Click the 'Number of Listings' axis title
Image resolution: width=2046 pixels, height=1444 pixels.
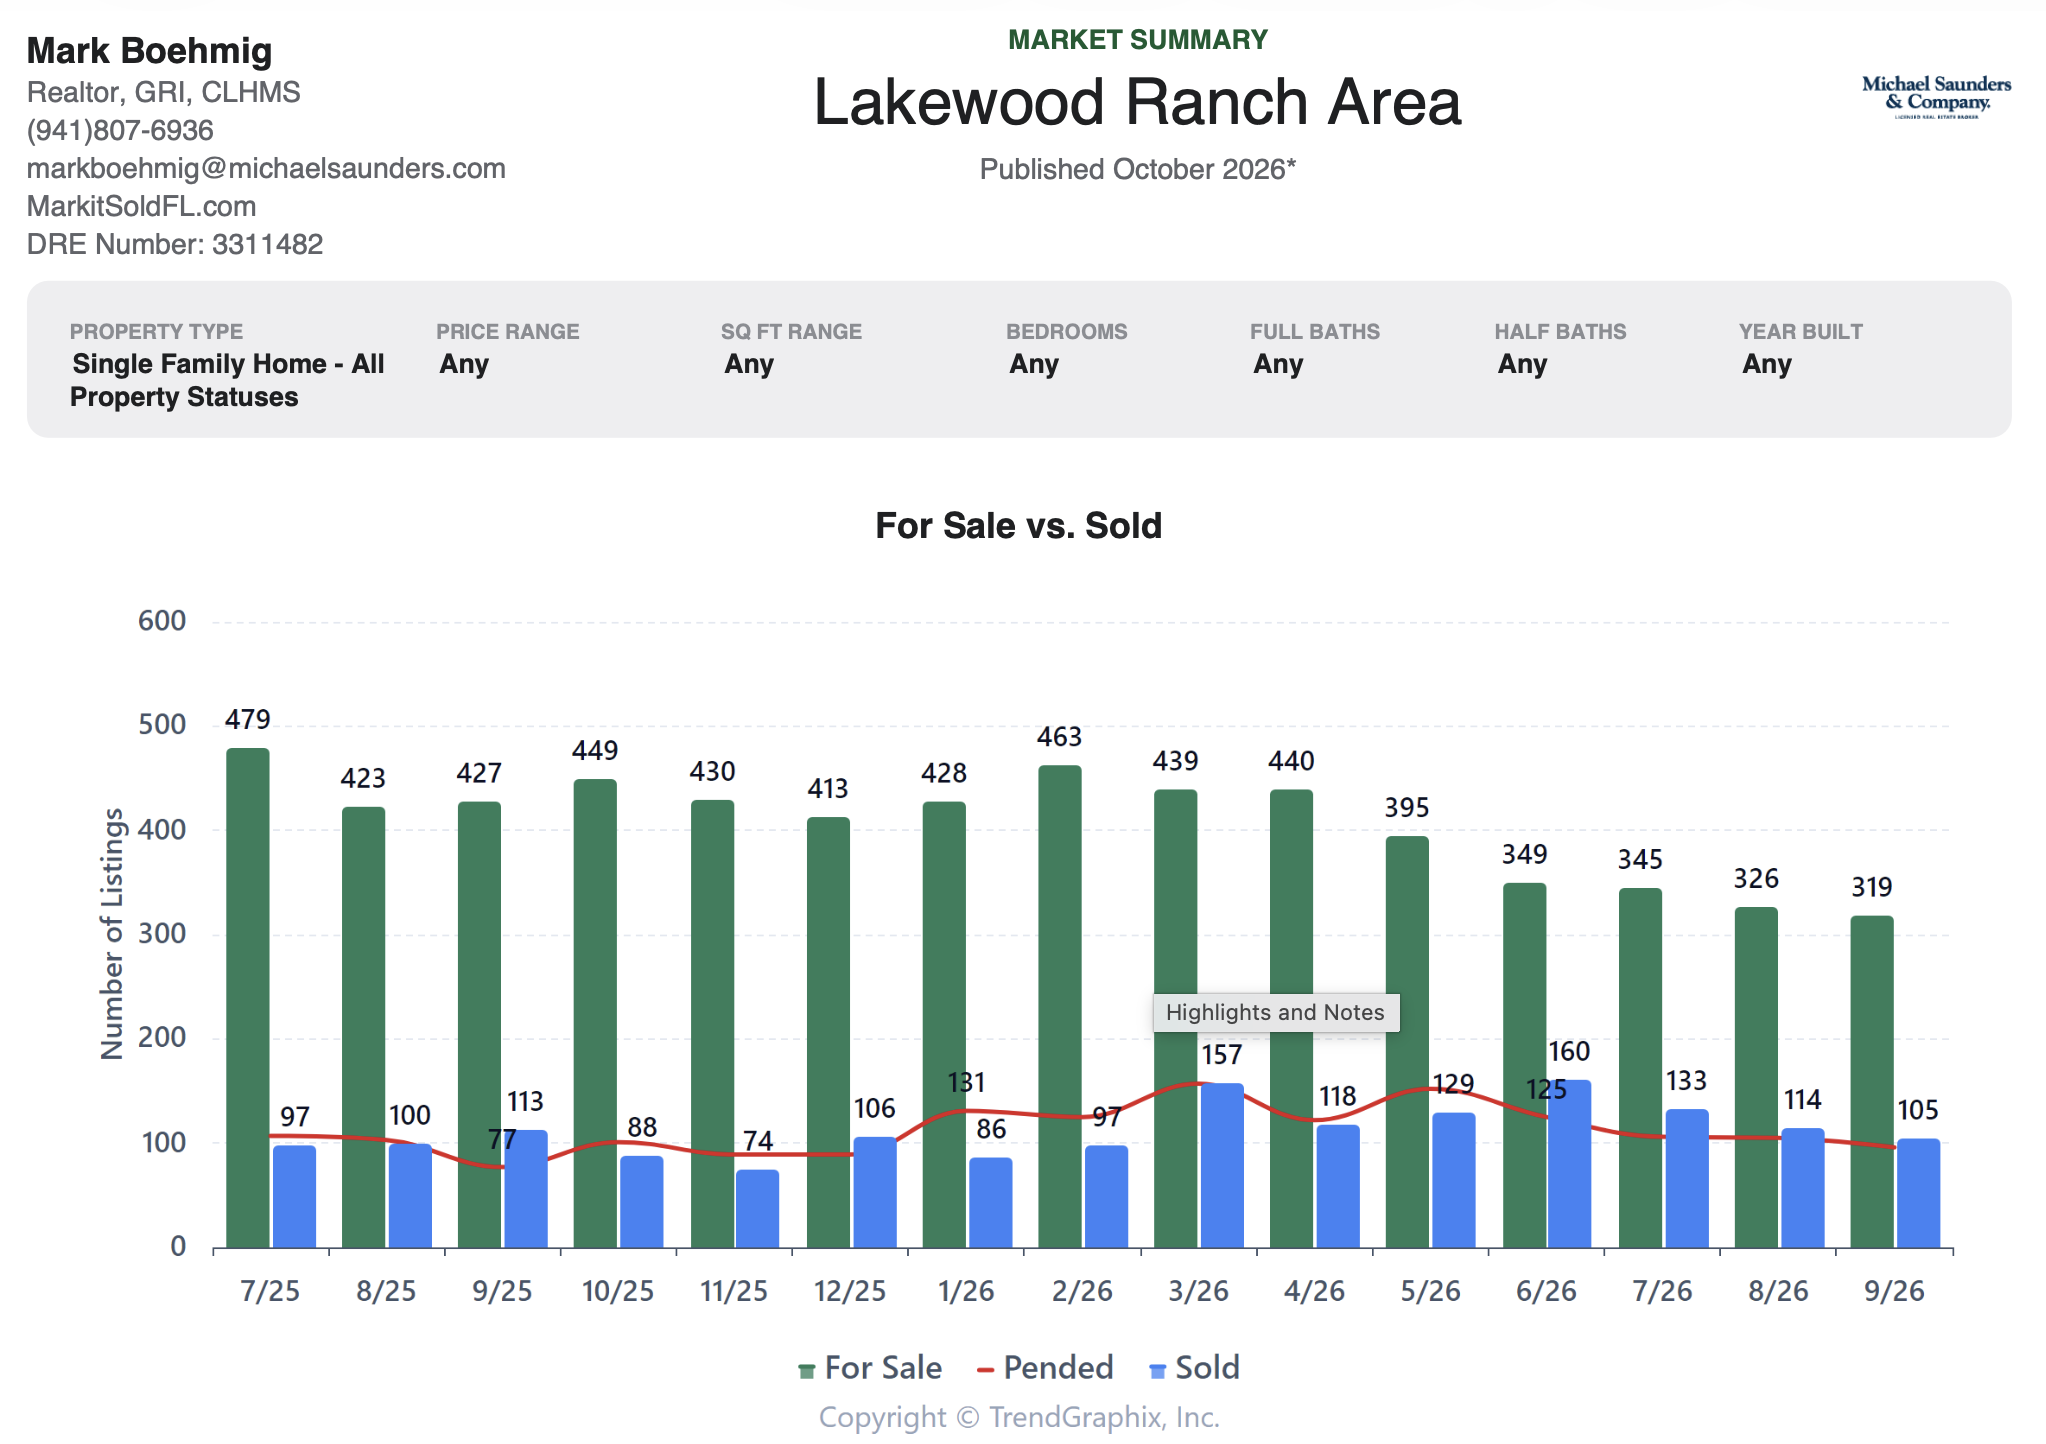point(112,934)
